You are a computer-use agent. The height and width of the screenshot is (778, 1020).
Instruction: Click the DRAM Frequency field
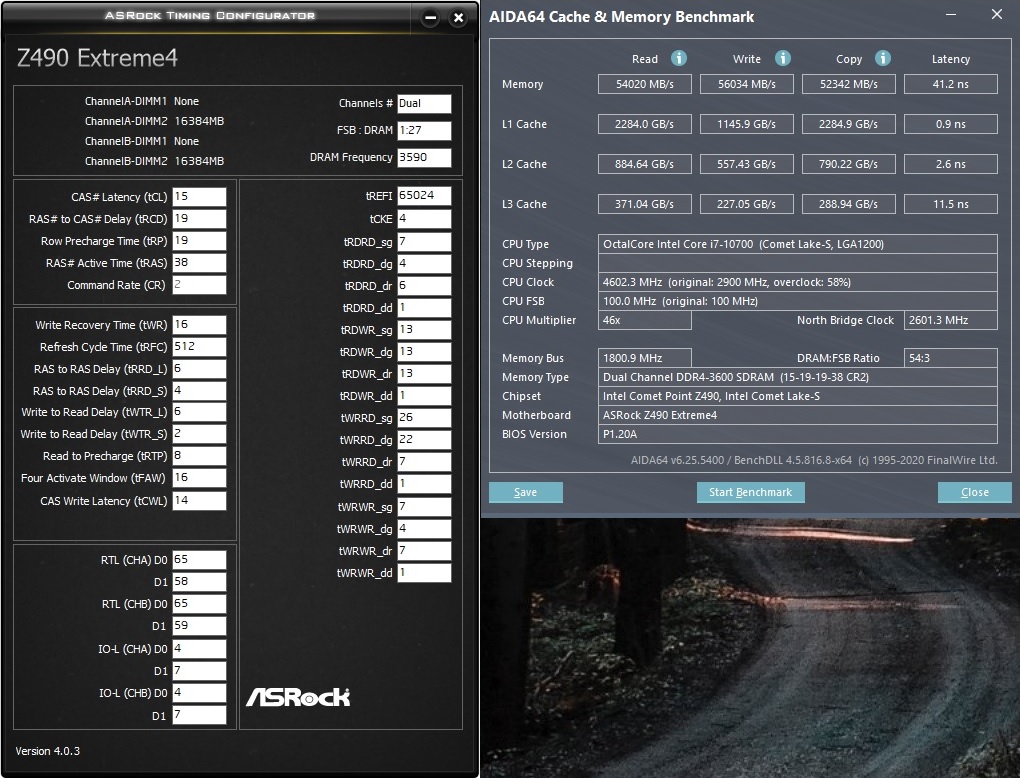(424, 157)
